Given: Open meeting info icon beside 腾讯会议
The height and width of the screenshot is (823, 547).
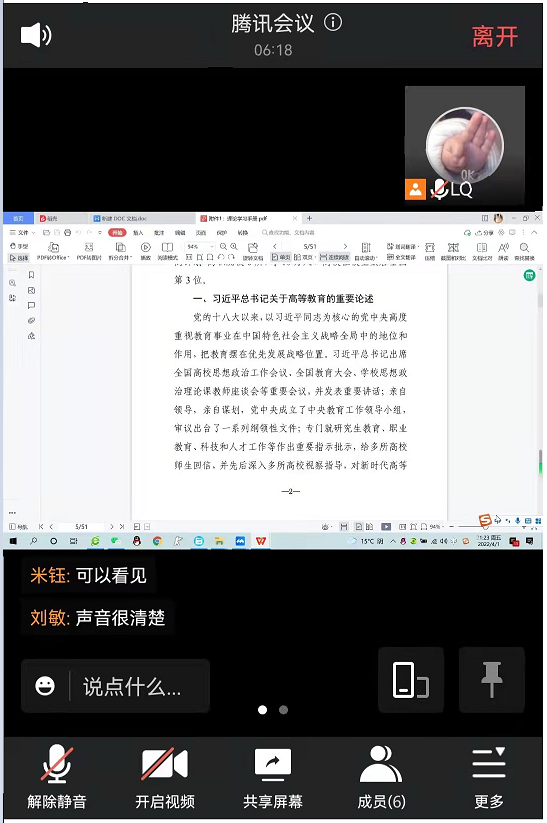Looking at the screenshot, I should [333, 22].
